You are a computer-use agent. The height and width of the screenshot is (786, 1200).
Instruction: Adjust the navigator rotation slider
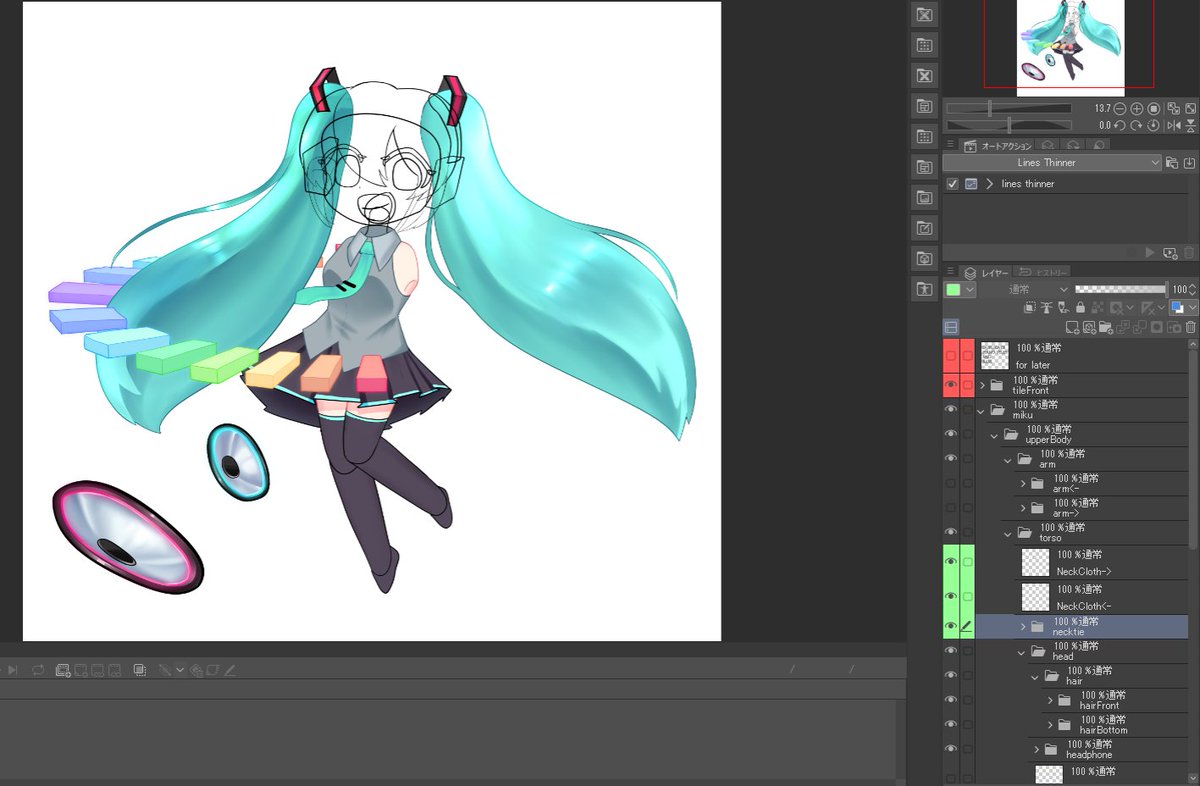[x=1009, y=125]
